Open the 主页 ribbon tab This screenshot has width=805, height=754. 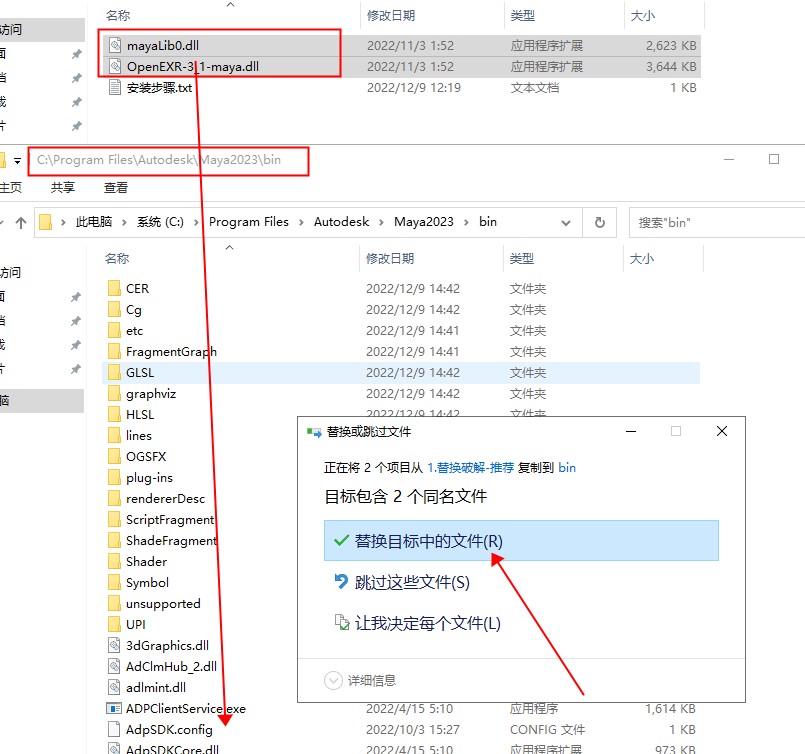point(11,188)
